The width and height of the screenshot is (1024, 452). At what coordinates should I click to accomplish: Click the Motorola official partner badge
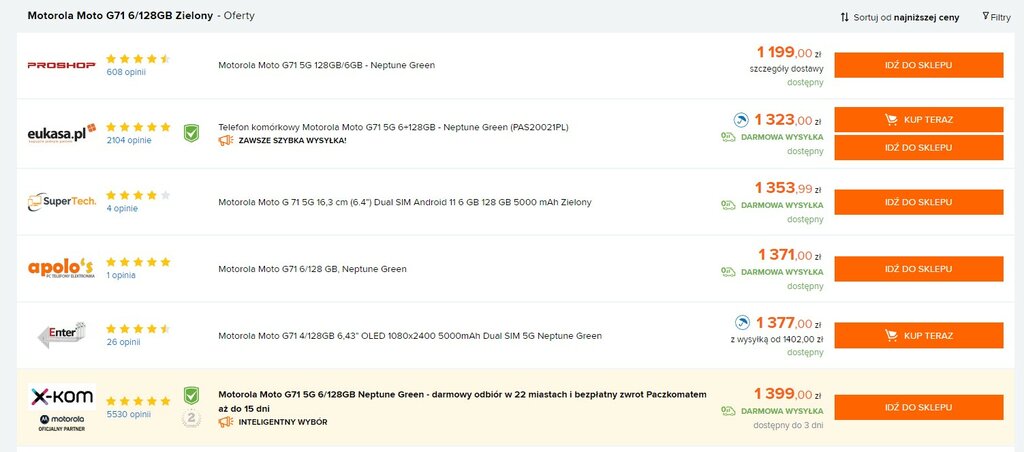tap(61, 423)
